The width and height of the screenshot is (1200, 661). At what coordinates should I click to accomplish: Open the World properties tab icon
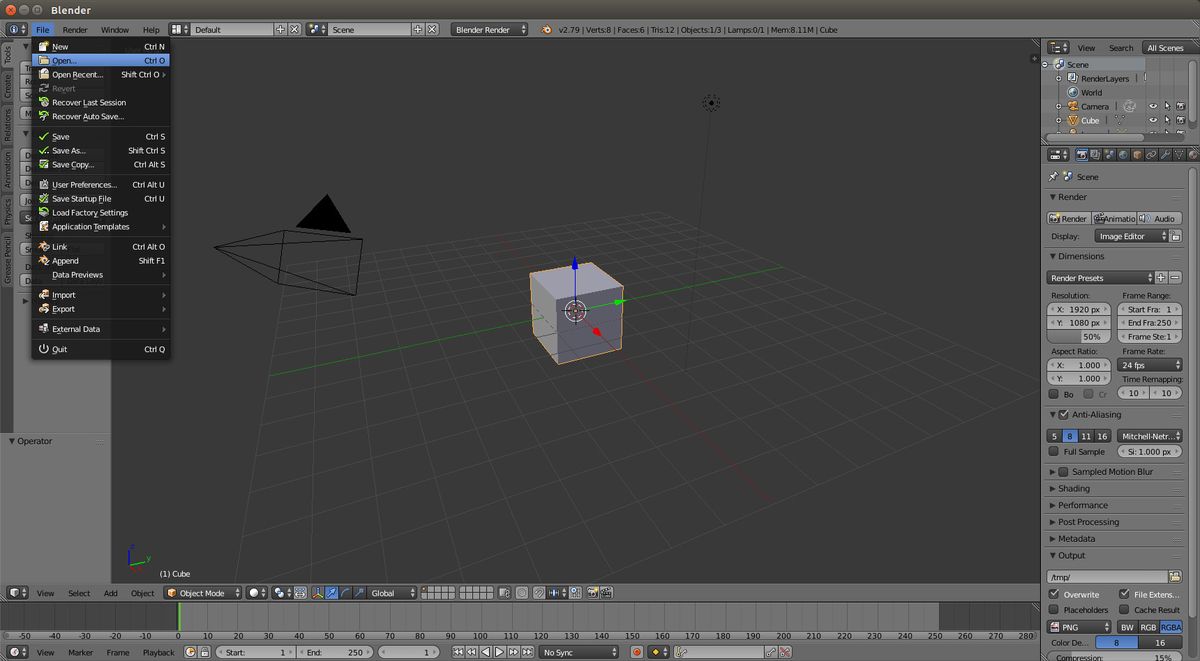point(1123,155)
